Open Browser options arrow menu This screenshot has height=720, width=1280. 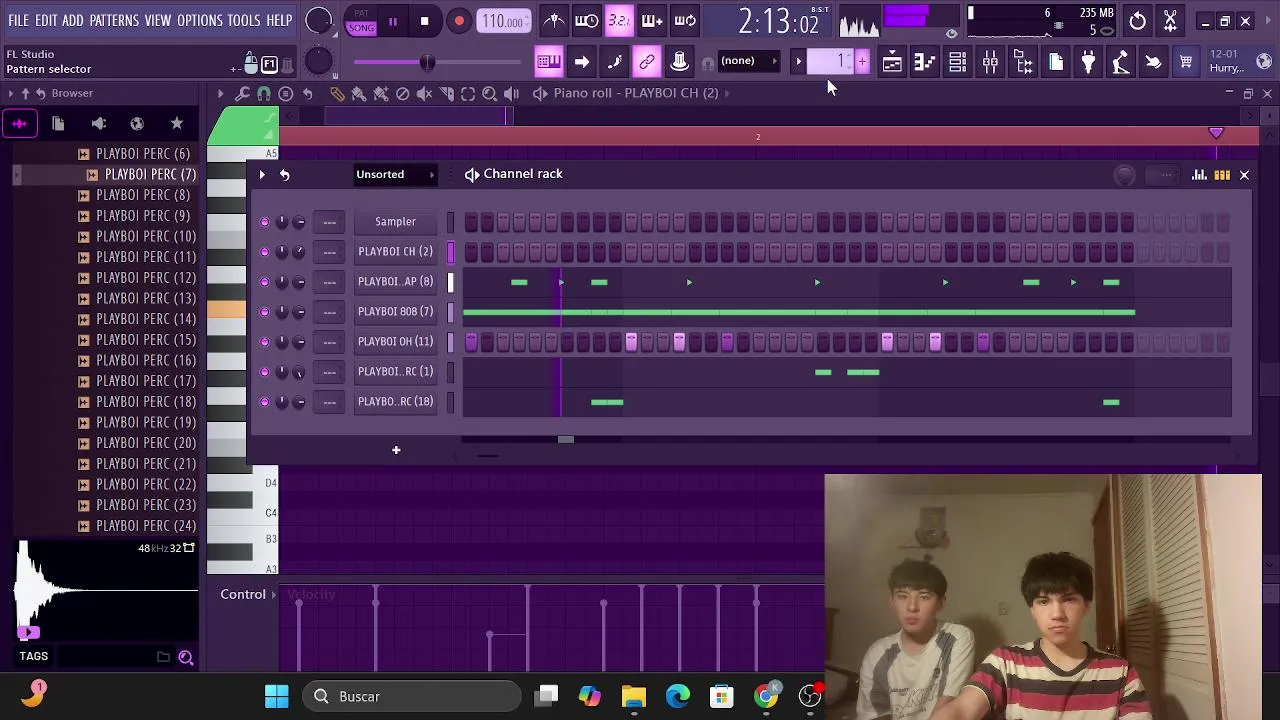[11, 93]
